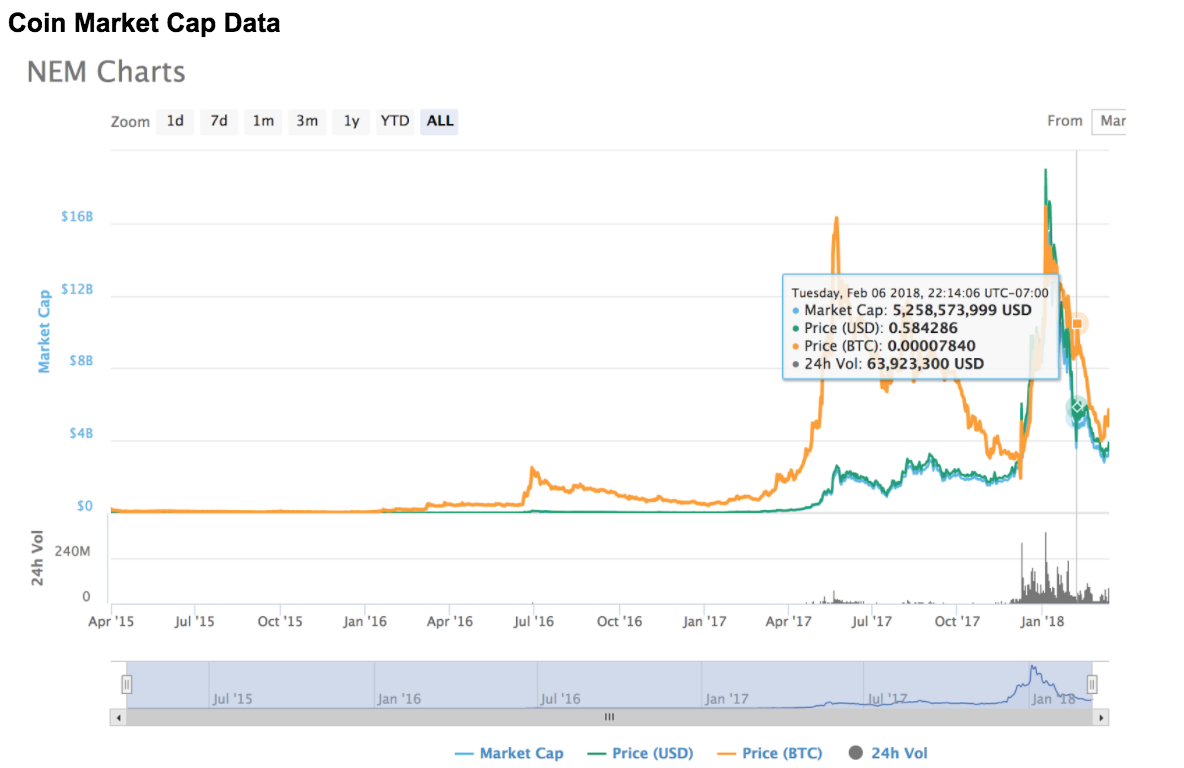Screen dimensions: 1184x768
Task: Click the green Price (USD) diamond marker
Action: [x=1078, y=406]
